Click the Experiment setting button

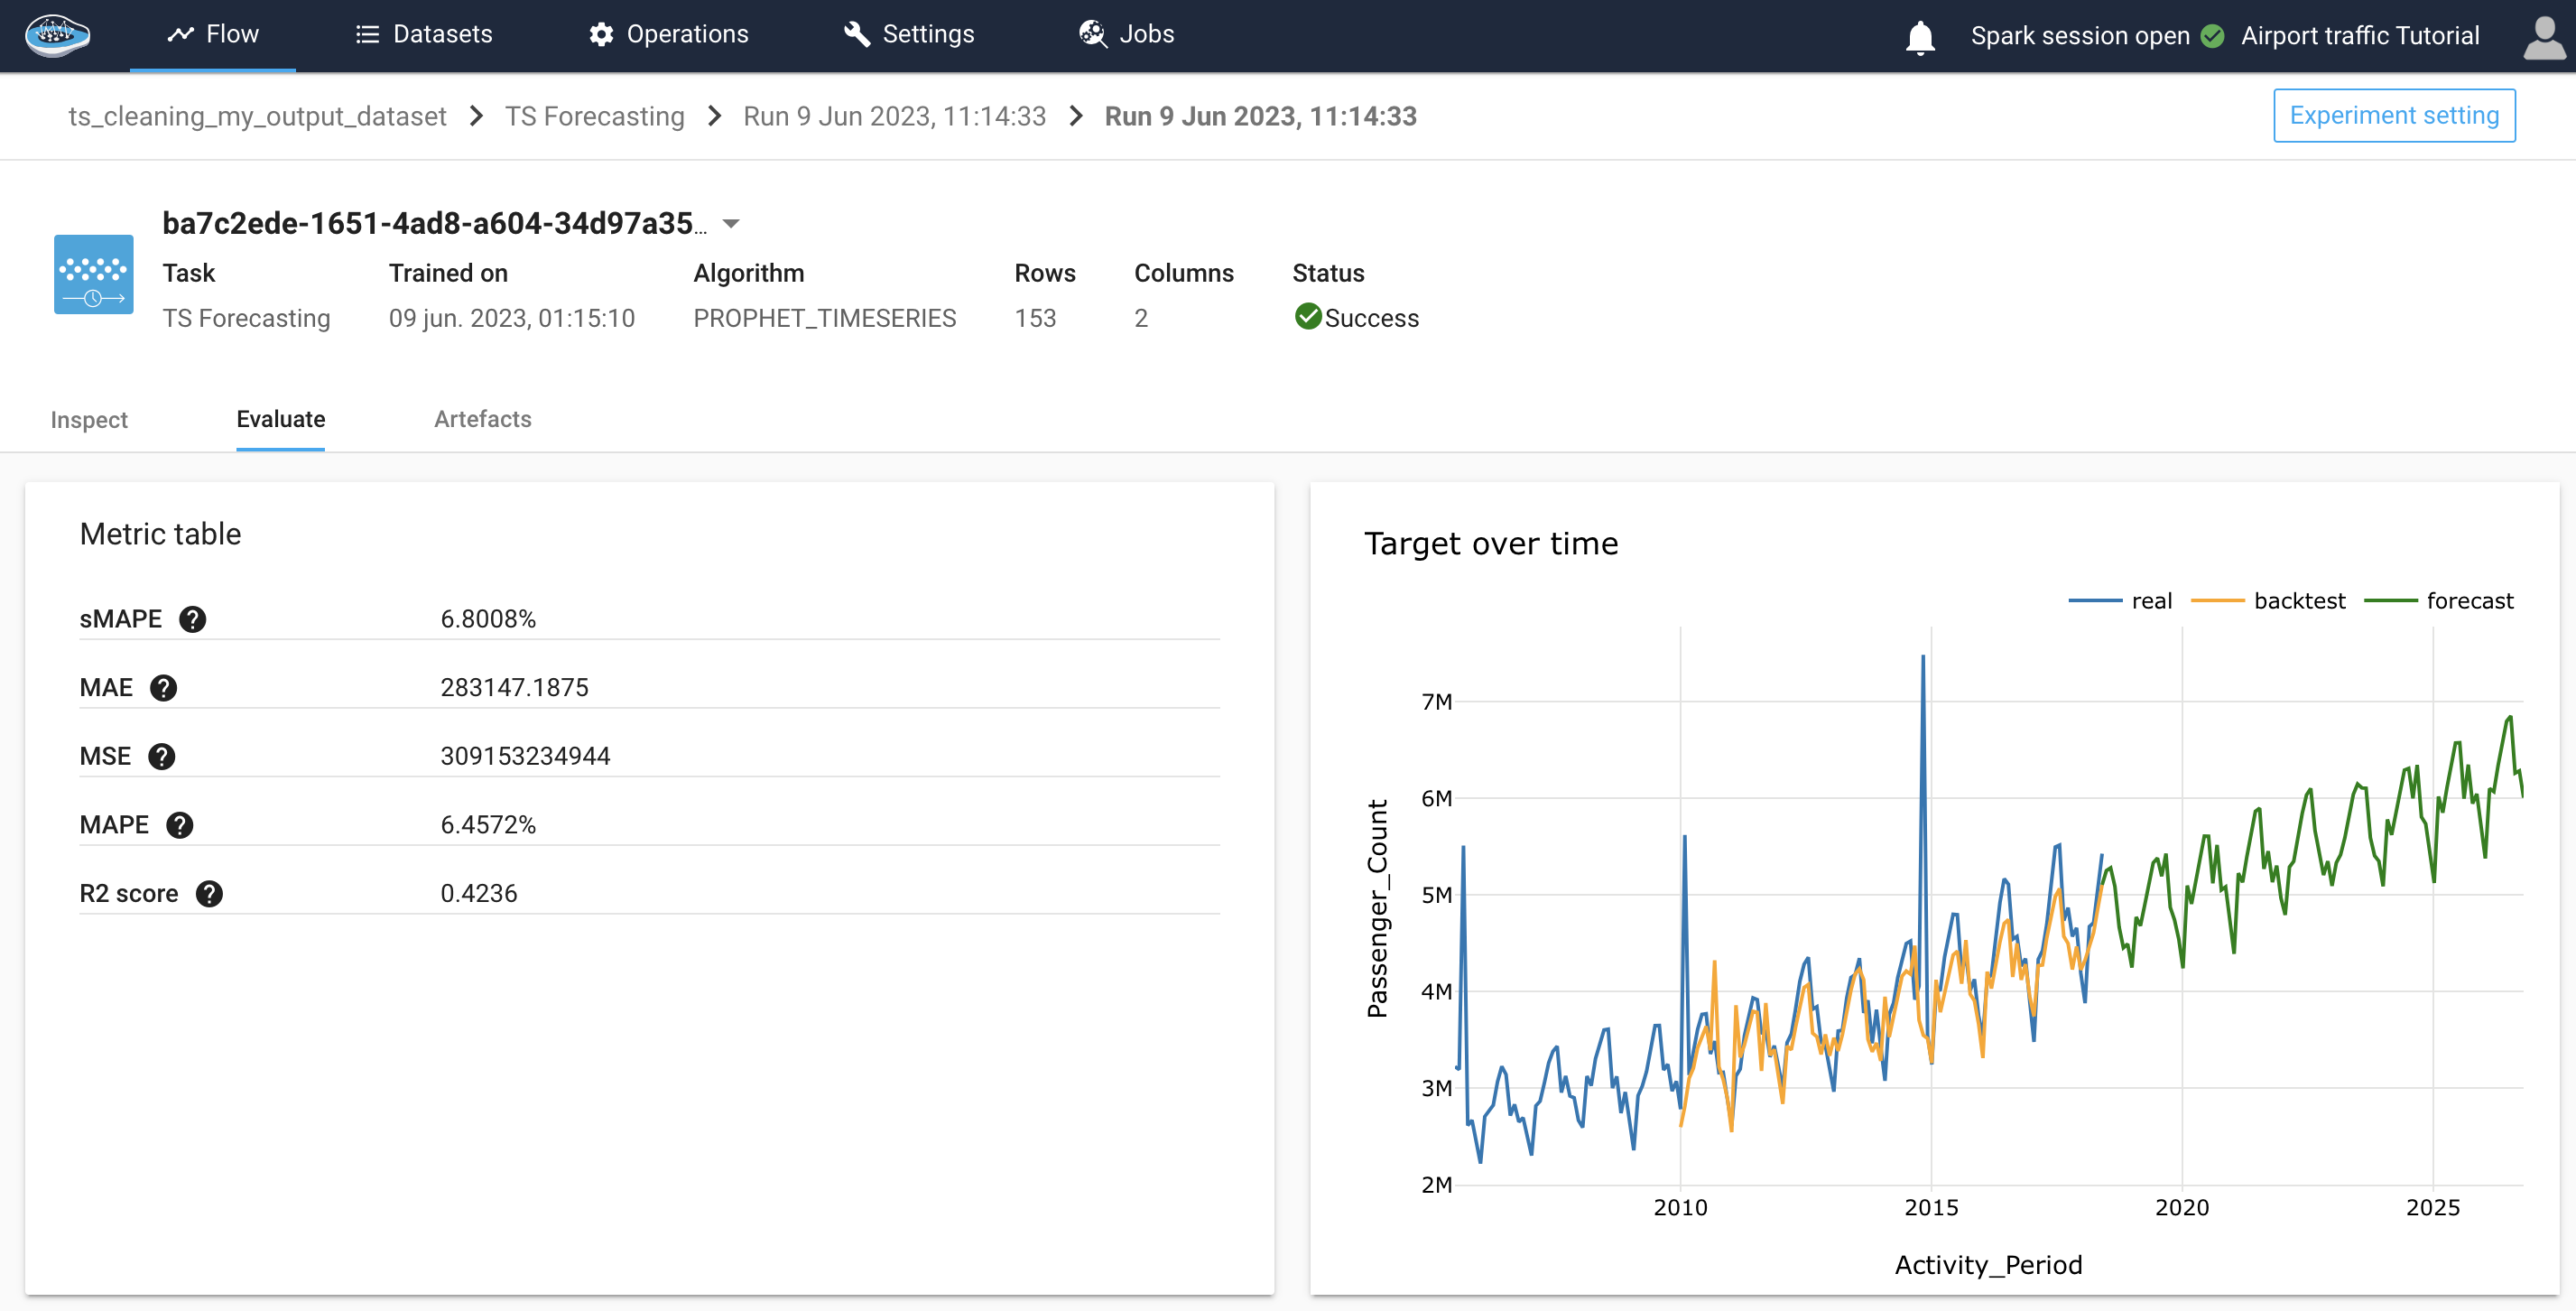pyautogui.click(x=2393, y=116)
